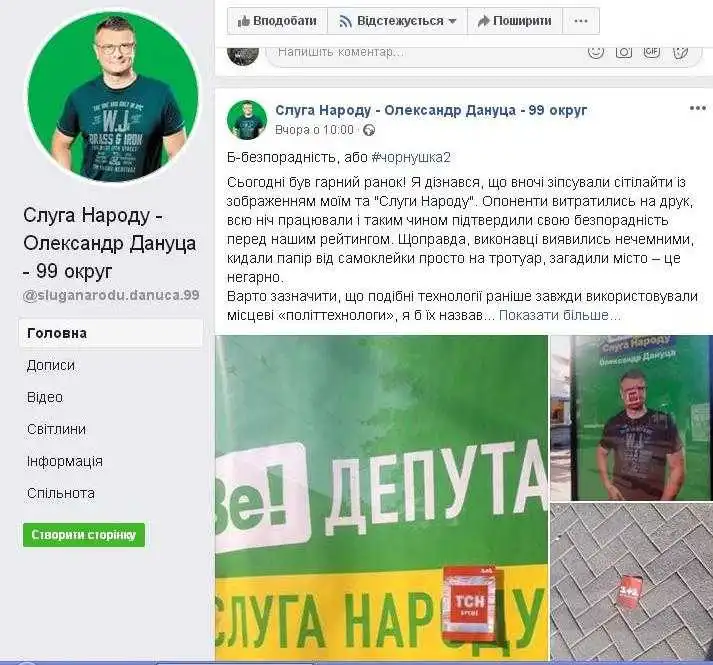Click the Напишіть коментар input field
The height and width of the screenshot is (665, 713).
427,53
